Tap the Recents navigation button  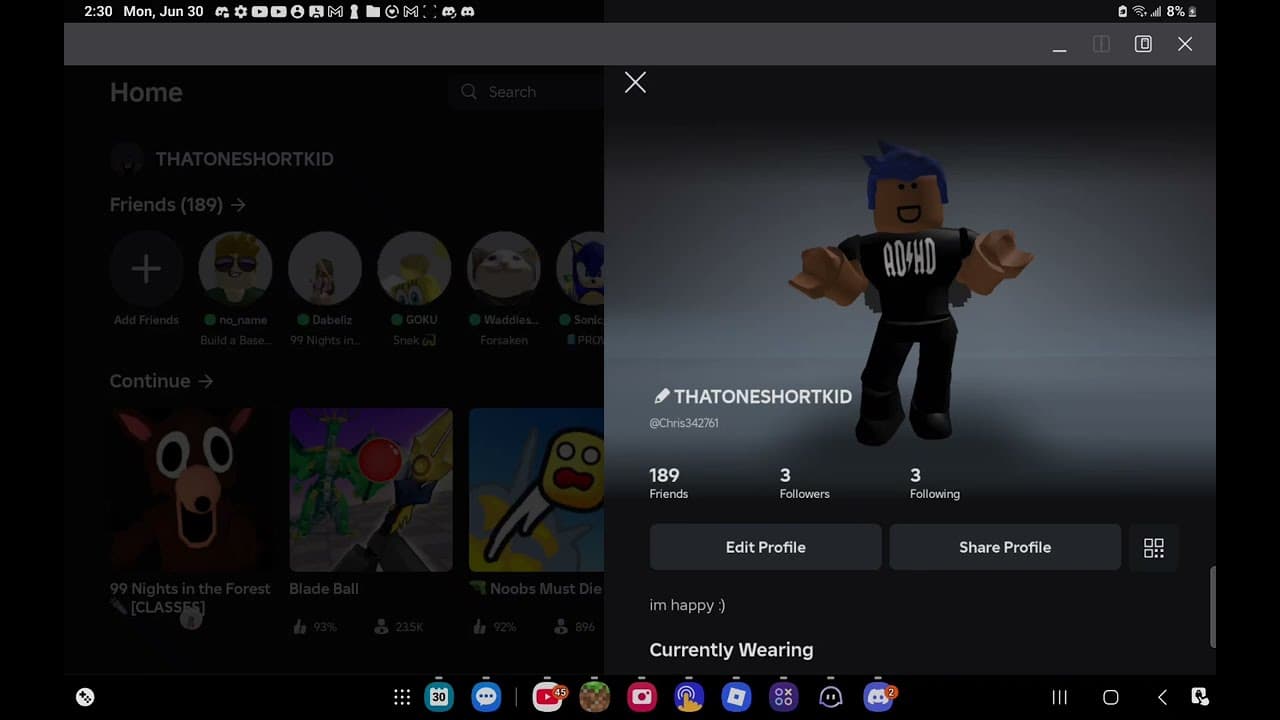(x=1060, y=698)
